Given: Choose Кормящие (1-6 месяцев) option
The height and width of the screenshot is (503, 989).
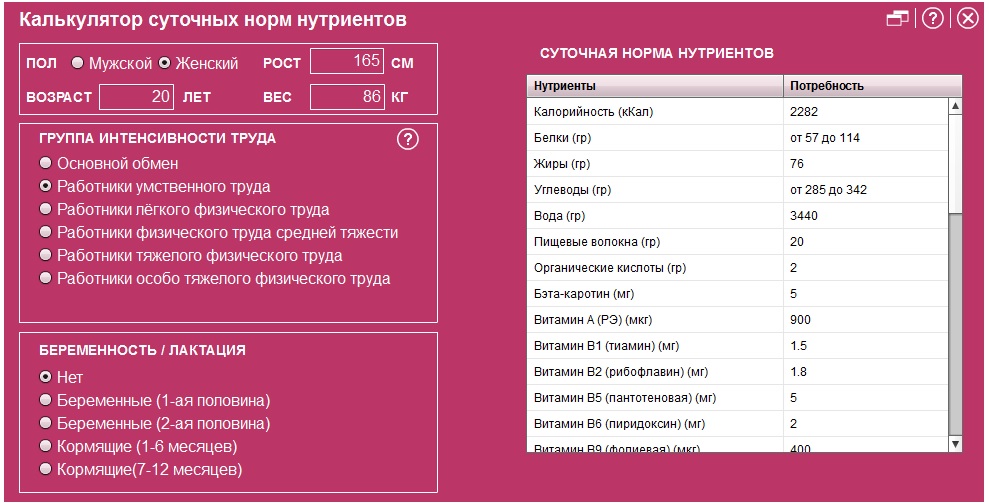Looking at the screenshot, I should click(x=45, y=446).
